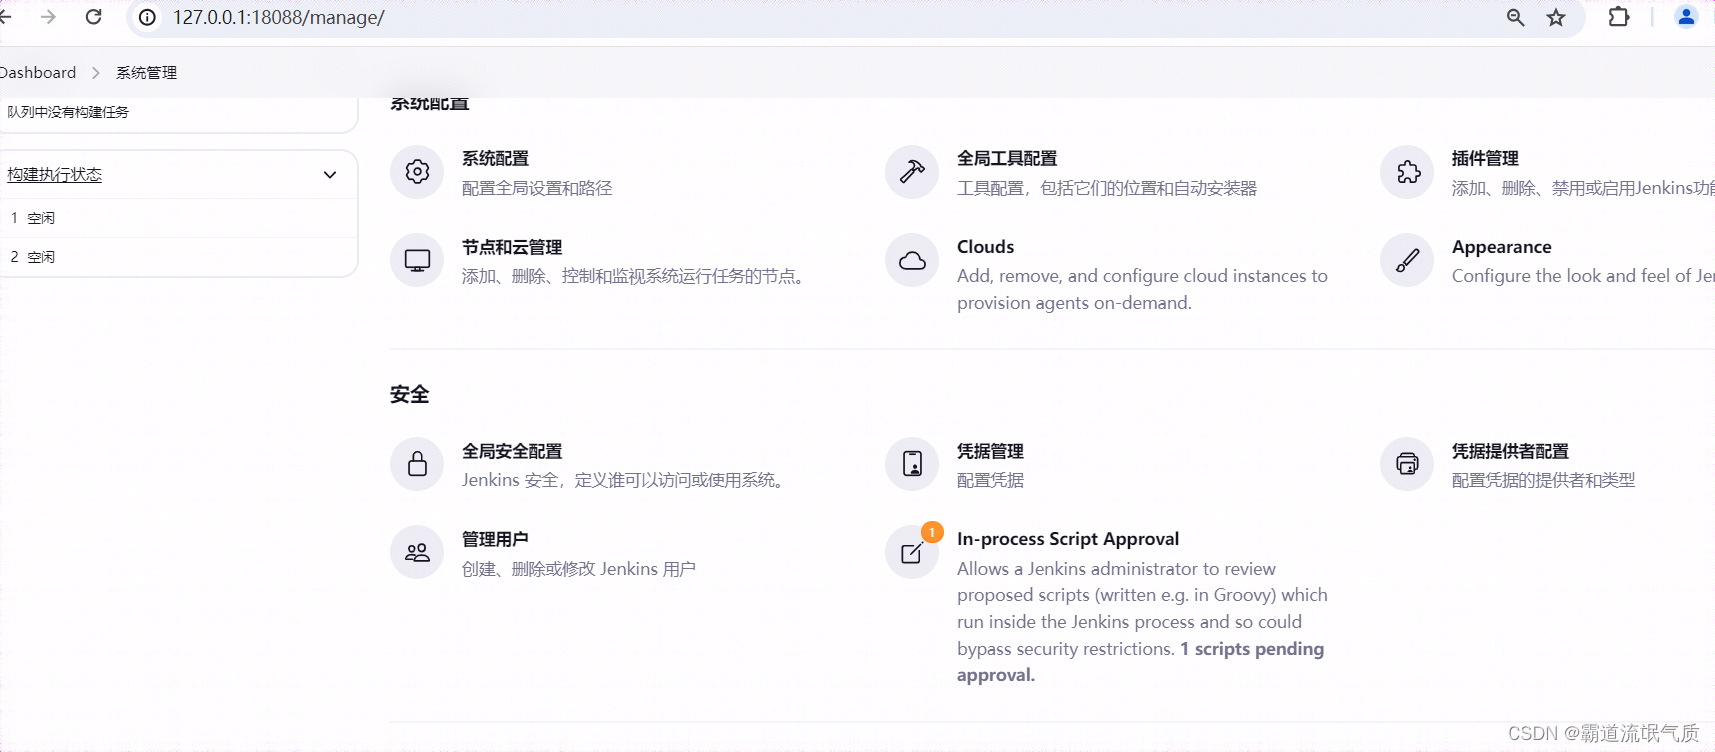Collapse the 构建执行状态 panel chevron

tap(330, 175)
